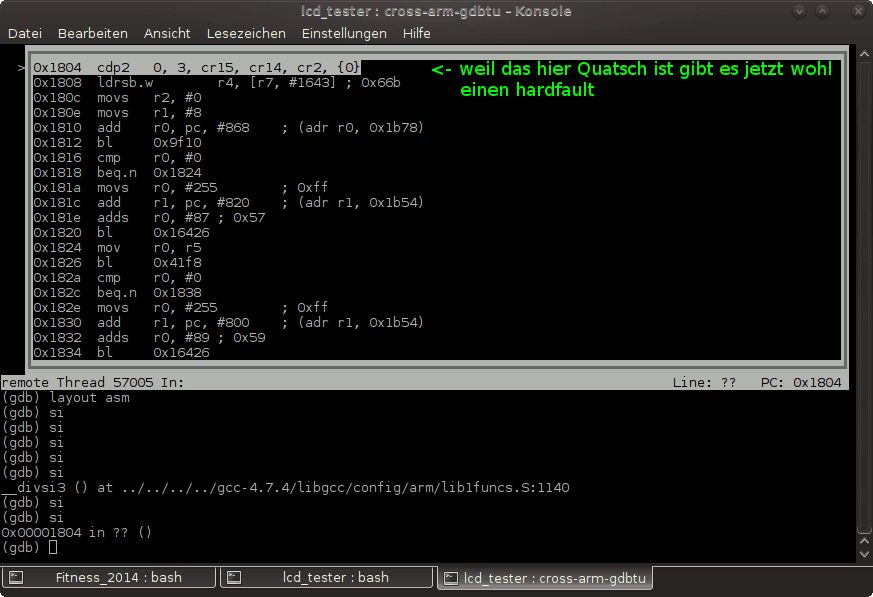Open the Ansicht menu
This screenshot has height=597, width=873.
click(x=167, y=33)
